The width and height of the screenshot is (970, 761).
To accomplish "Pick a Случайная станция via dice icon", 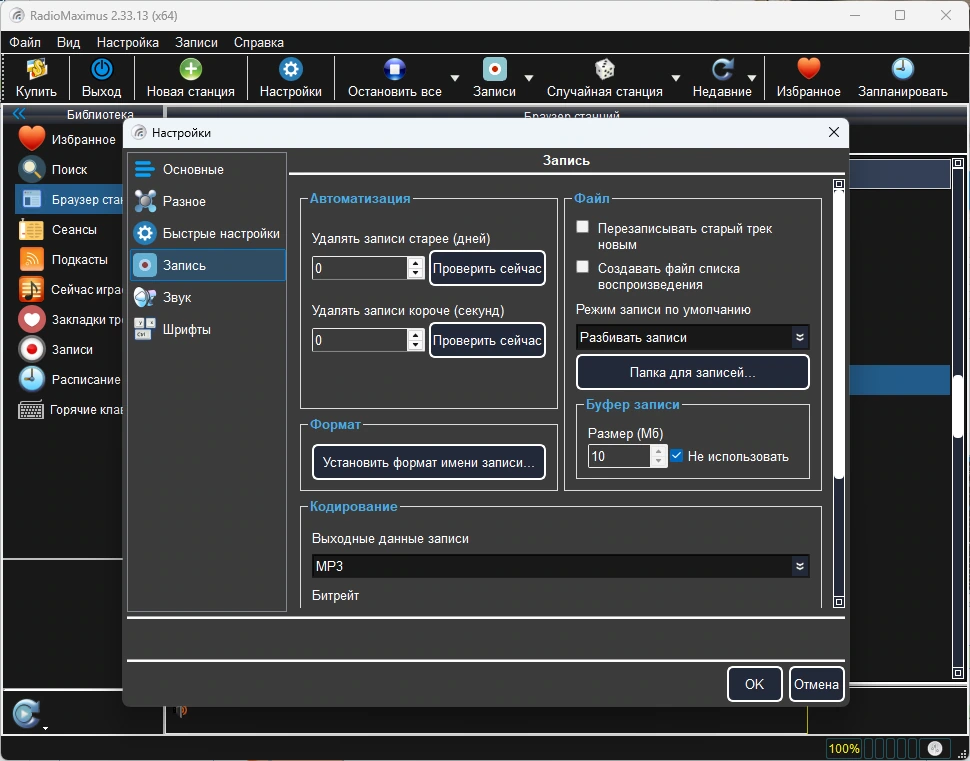I will pyautogui.click(x=604, y=69).
